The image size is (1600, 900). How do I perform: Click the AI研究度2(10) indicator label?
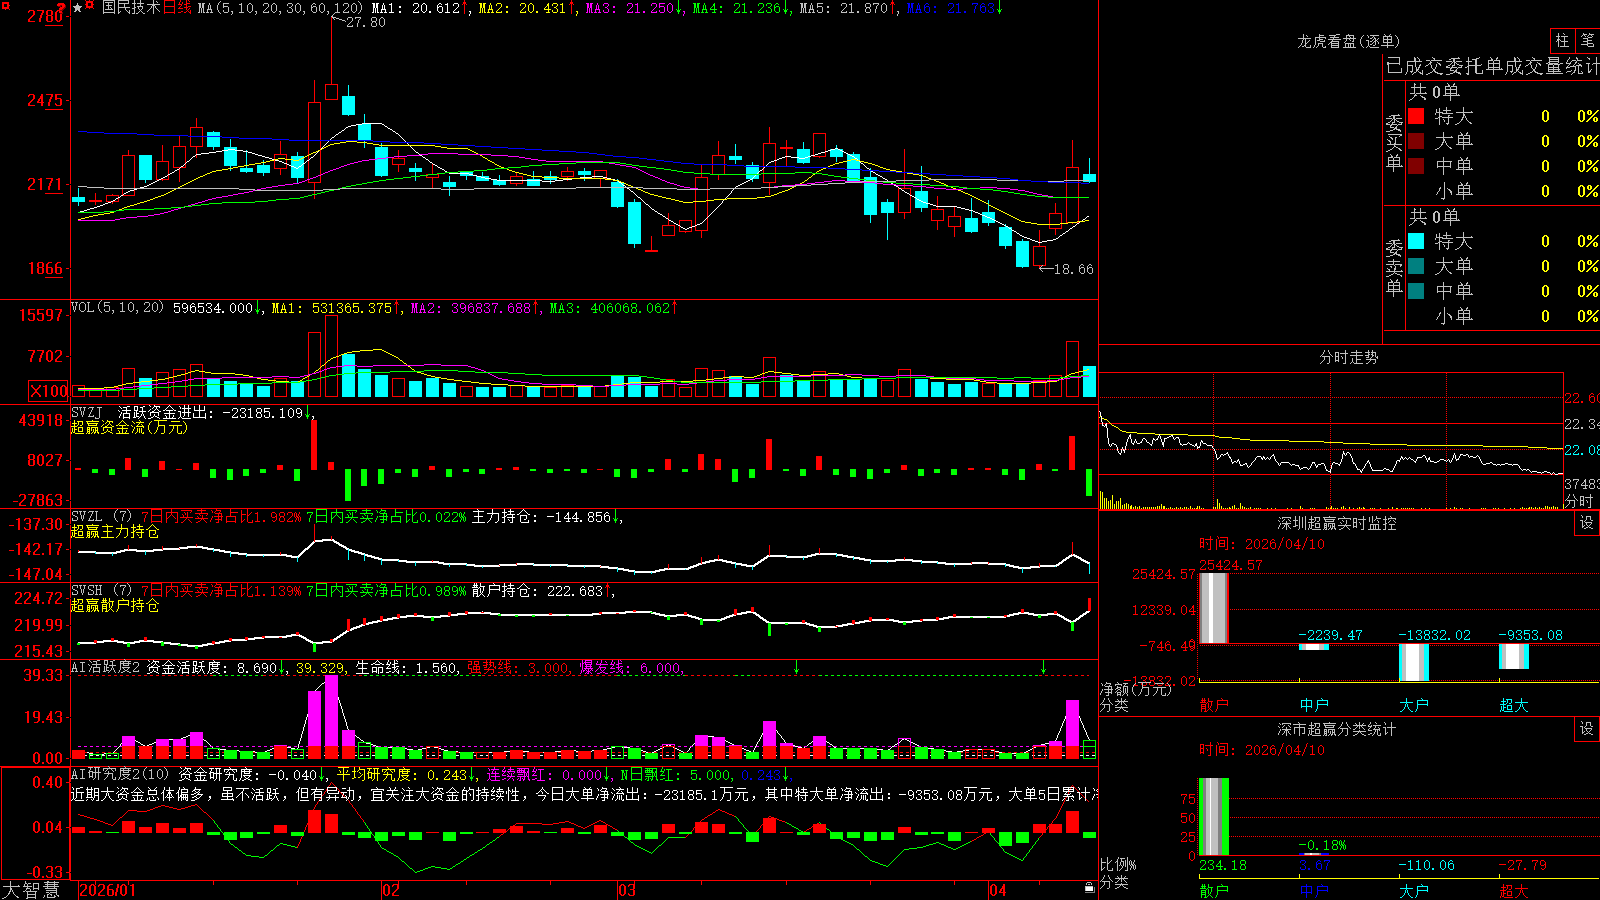point(120,774)
